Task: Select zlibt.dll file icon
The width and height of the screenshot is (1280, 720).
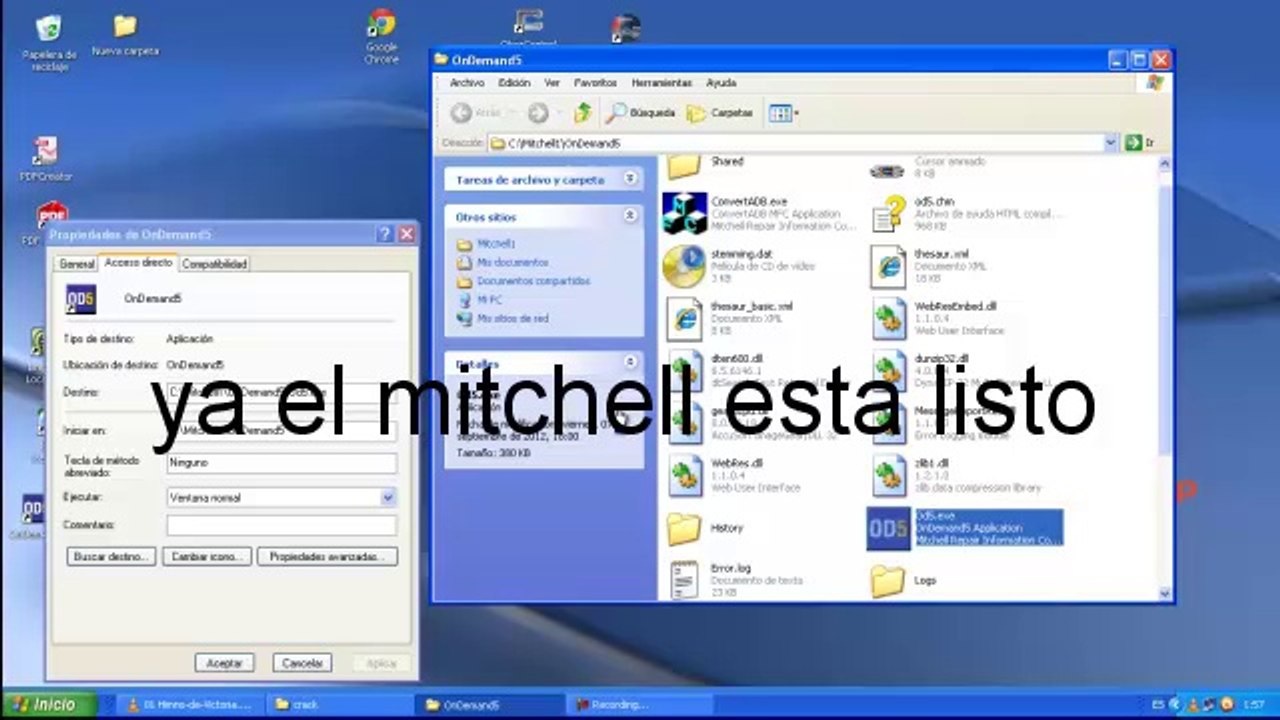Action: tap(888, 475)
